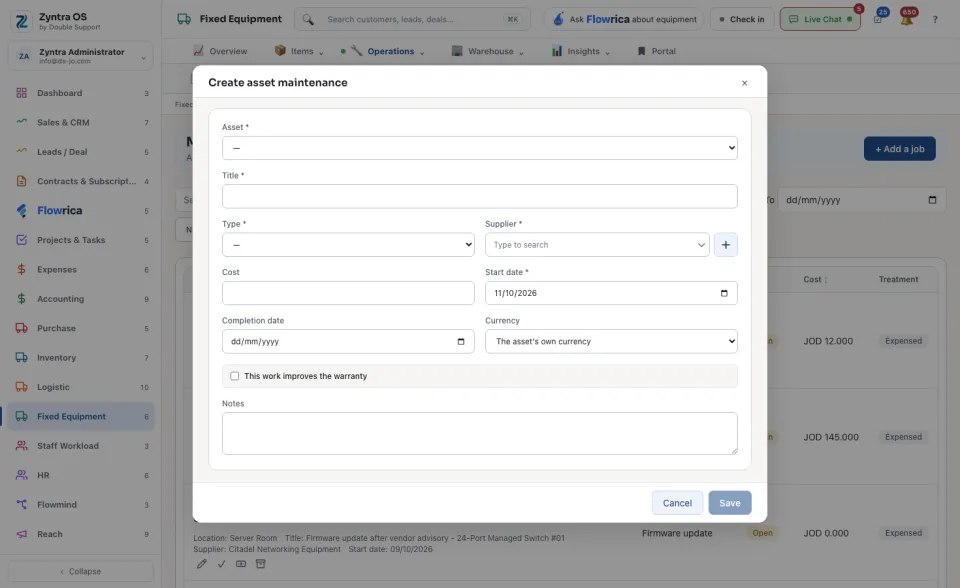Click the Staff Workload people icon

(21, 446)
